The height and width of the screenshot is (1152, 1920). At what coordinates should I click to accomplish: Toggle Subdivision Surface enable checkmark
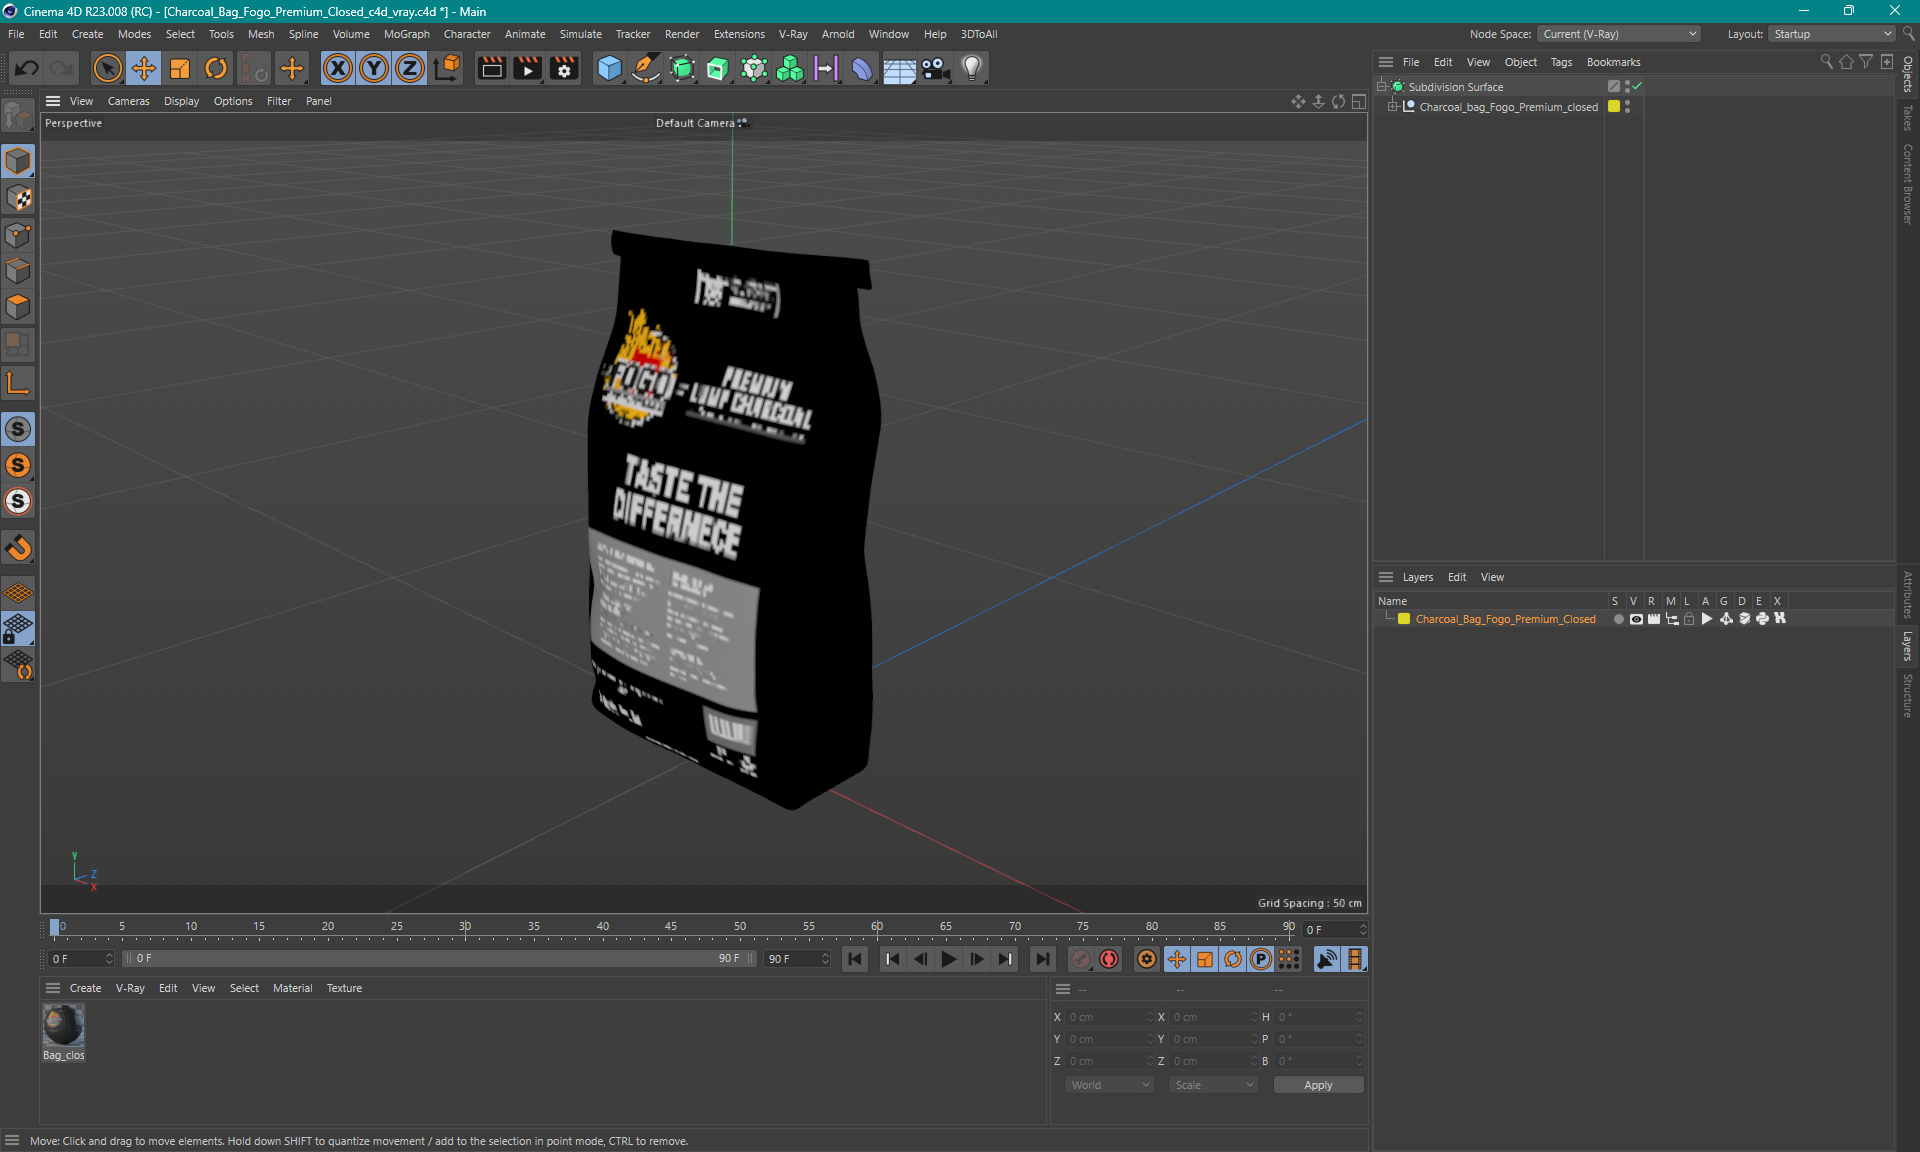coord(1637,87)
